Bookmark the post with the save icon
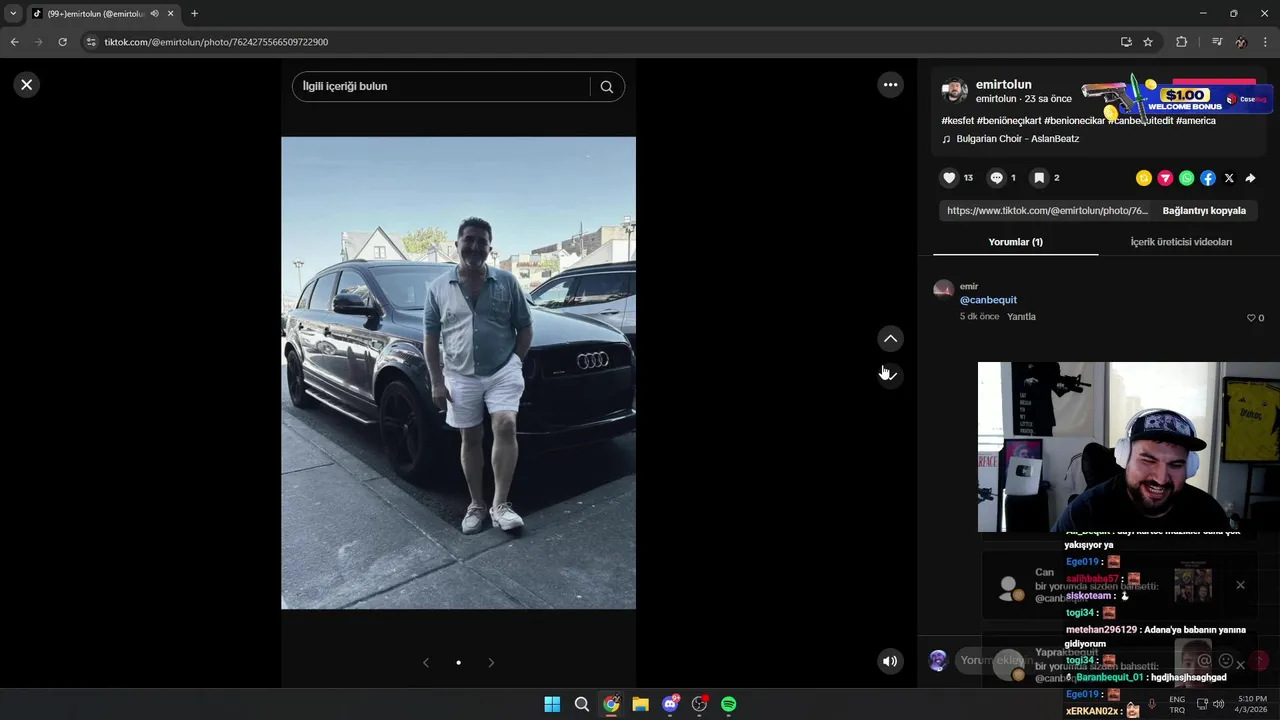The image size is (1280, 720). click(x=1039, y=178)
